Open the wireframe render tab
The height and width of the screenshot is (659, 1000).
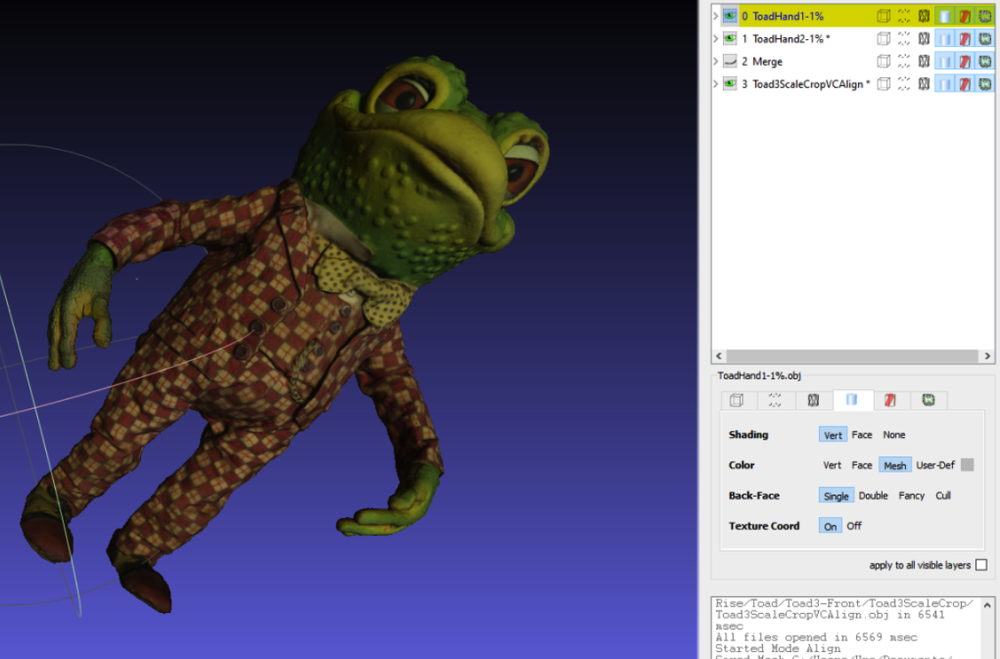(x=813, y=400)
